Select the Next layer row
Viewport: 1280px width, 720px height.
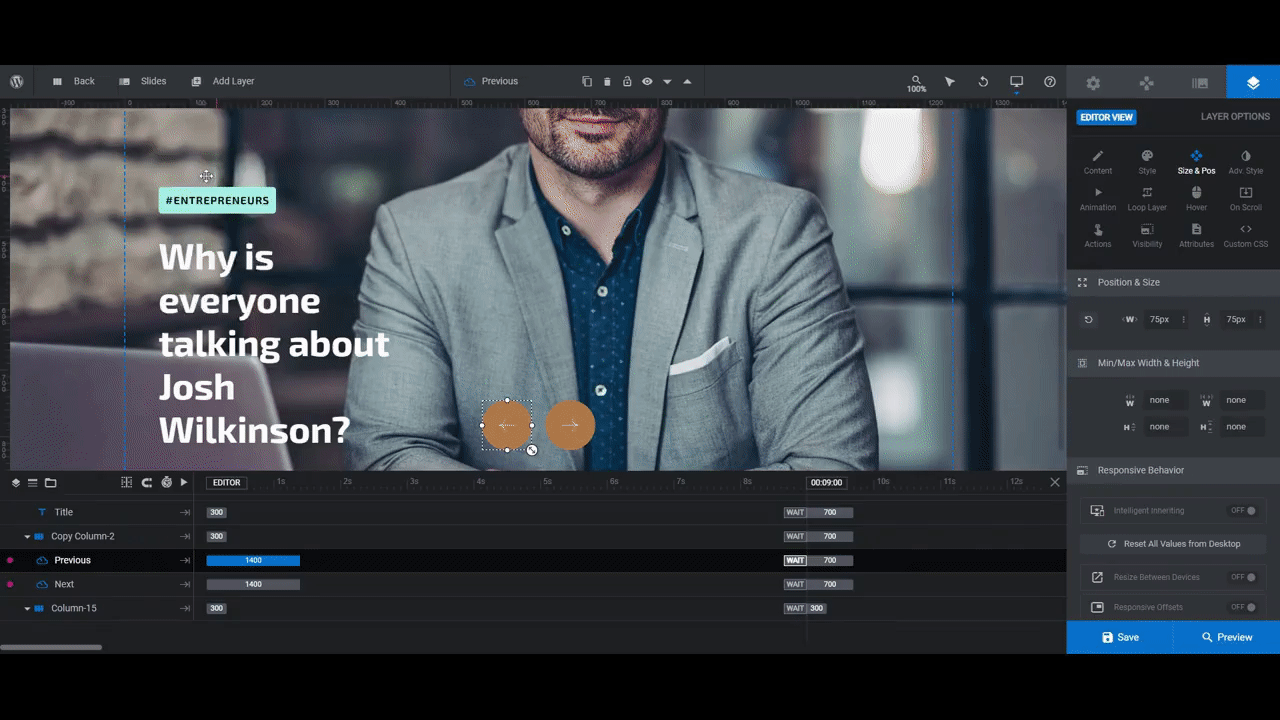[97, 584]
